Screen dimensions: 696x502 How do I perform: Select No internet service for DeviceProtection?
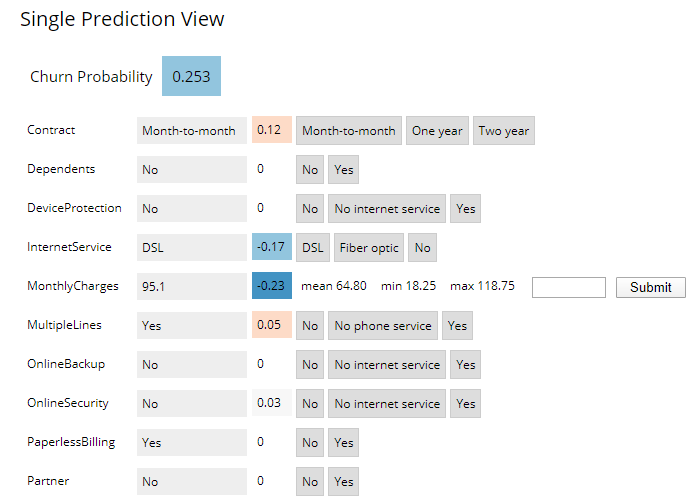(387, 209)
